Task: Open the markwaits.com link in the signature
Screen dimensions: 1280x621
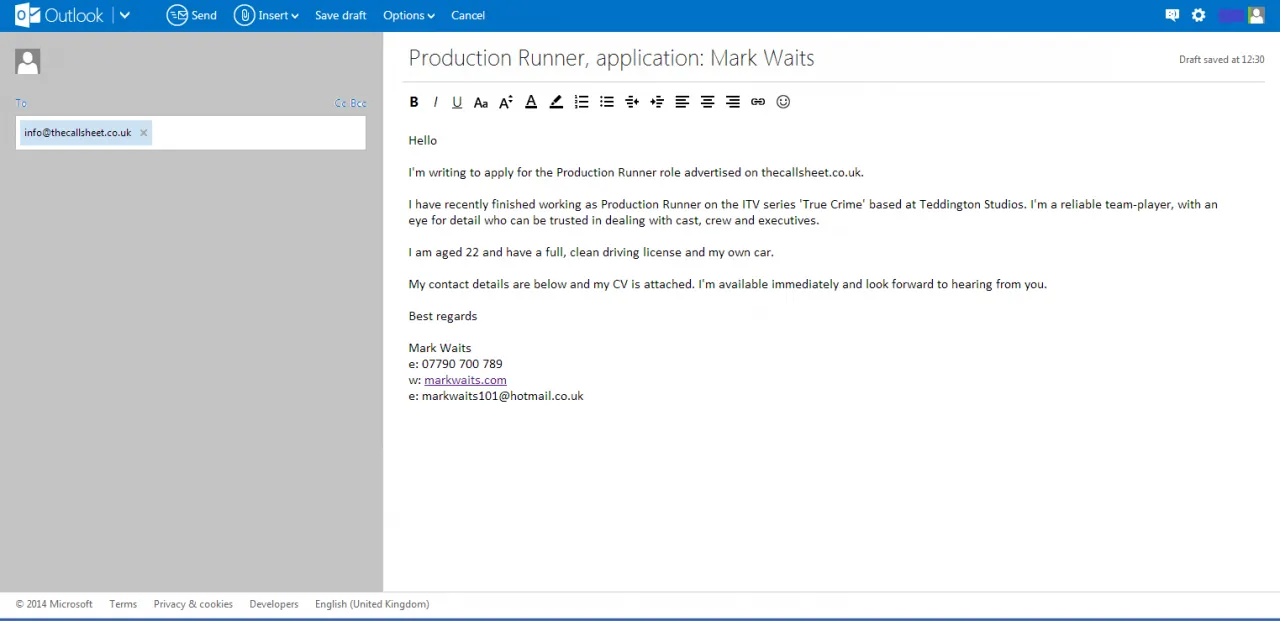Action: coord(465,380)
